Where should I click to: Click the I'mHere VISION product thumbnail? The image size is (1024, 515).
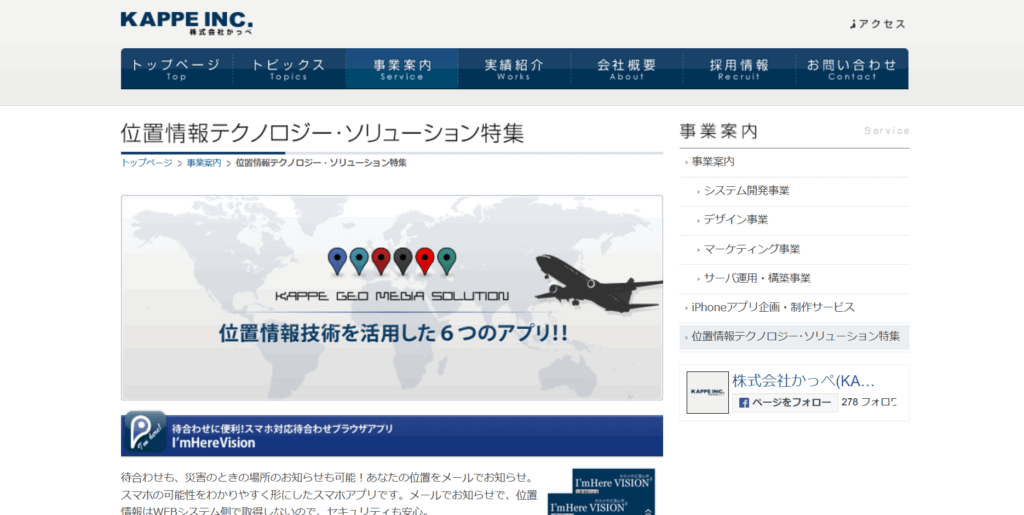click(601, 492)
